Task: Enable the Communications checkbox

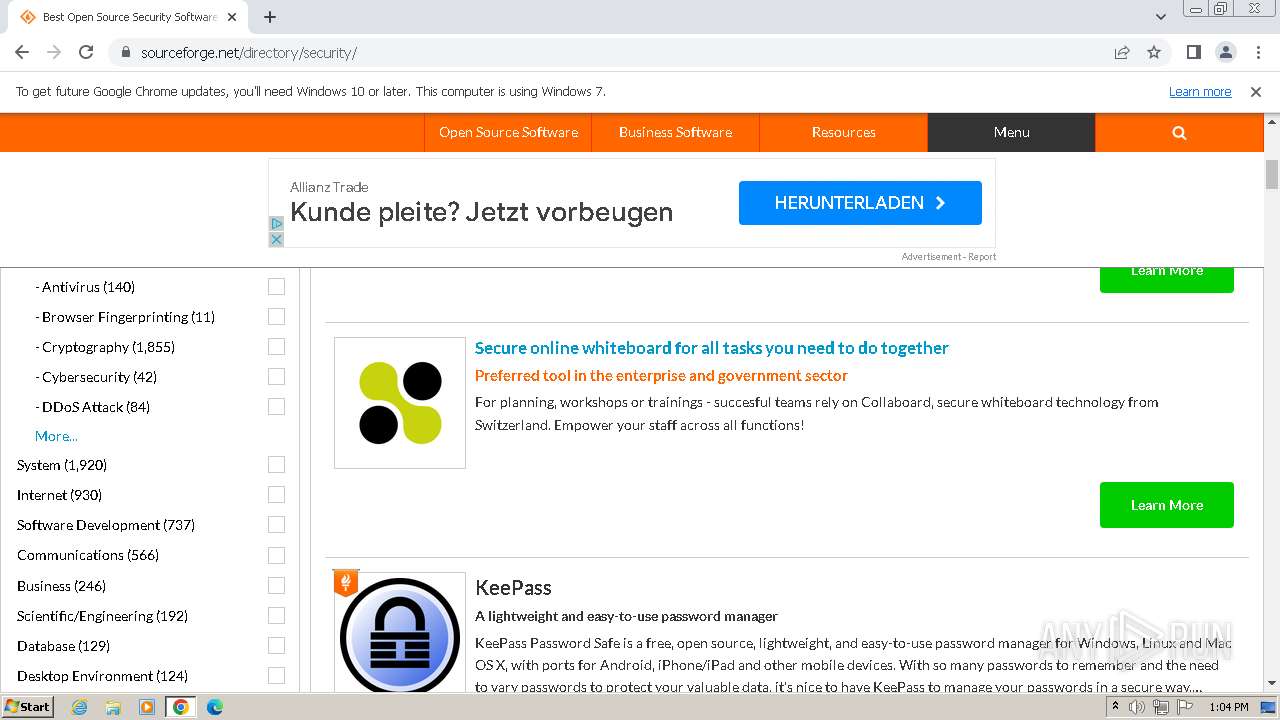Action: [277, 555]
